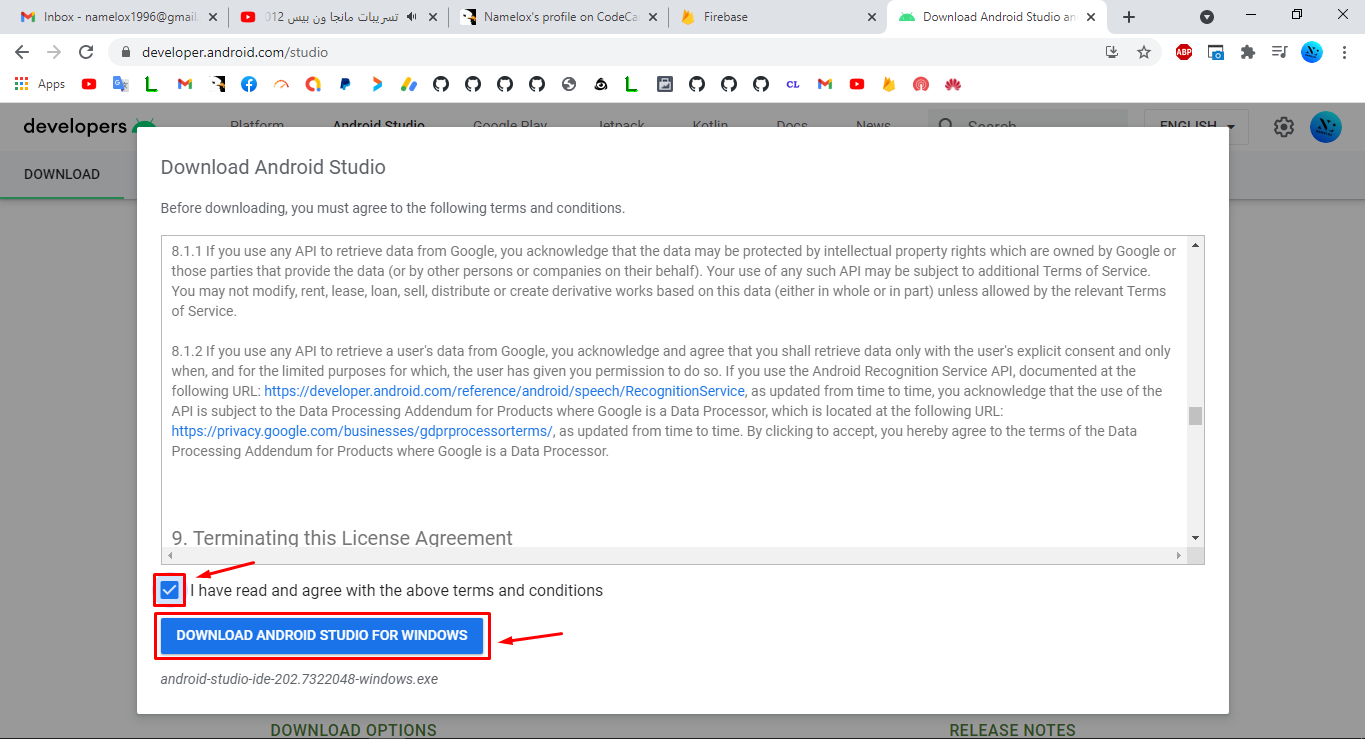Click the developers site account avatar
The width and height of the screenshot is (1365, 739).
pyautogui.click(x=1326, y=127)
